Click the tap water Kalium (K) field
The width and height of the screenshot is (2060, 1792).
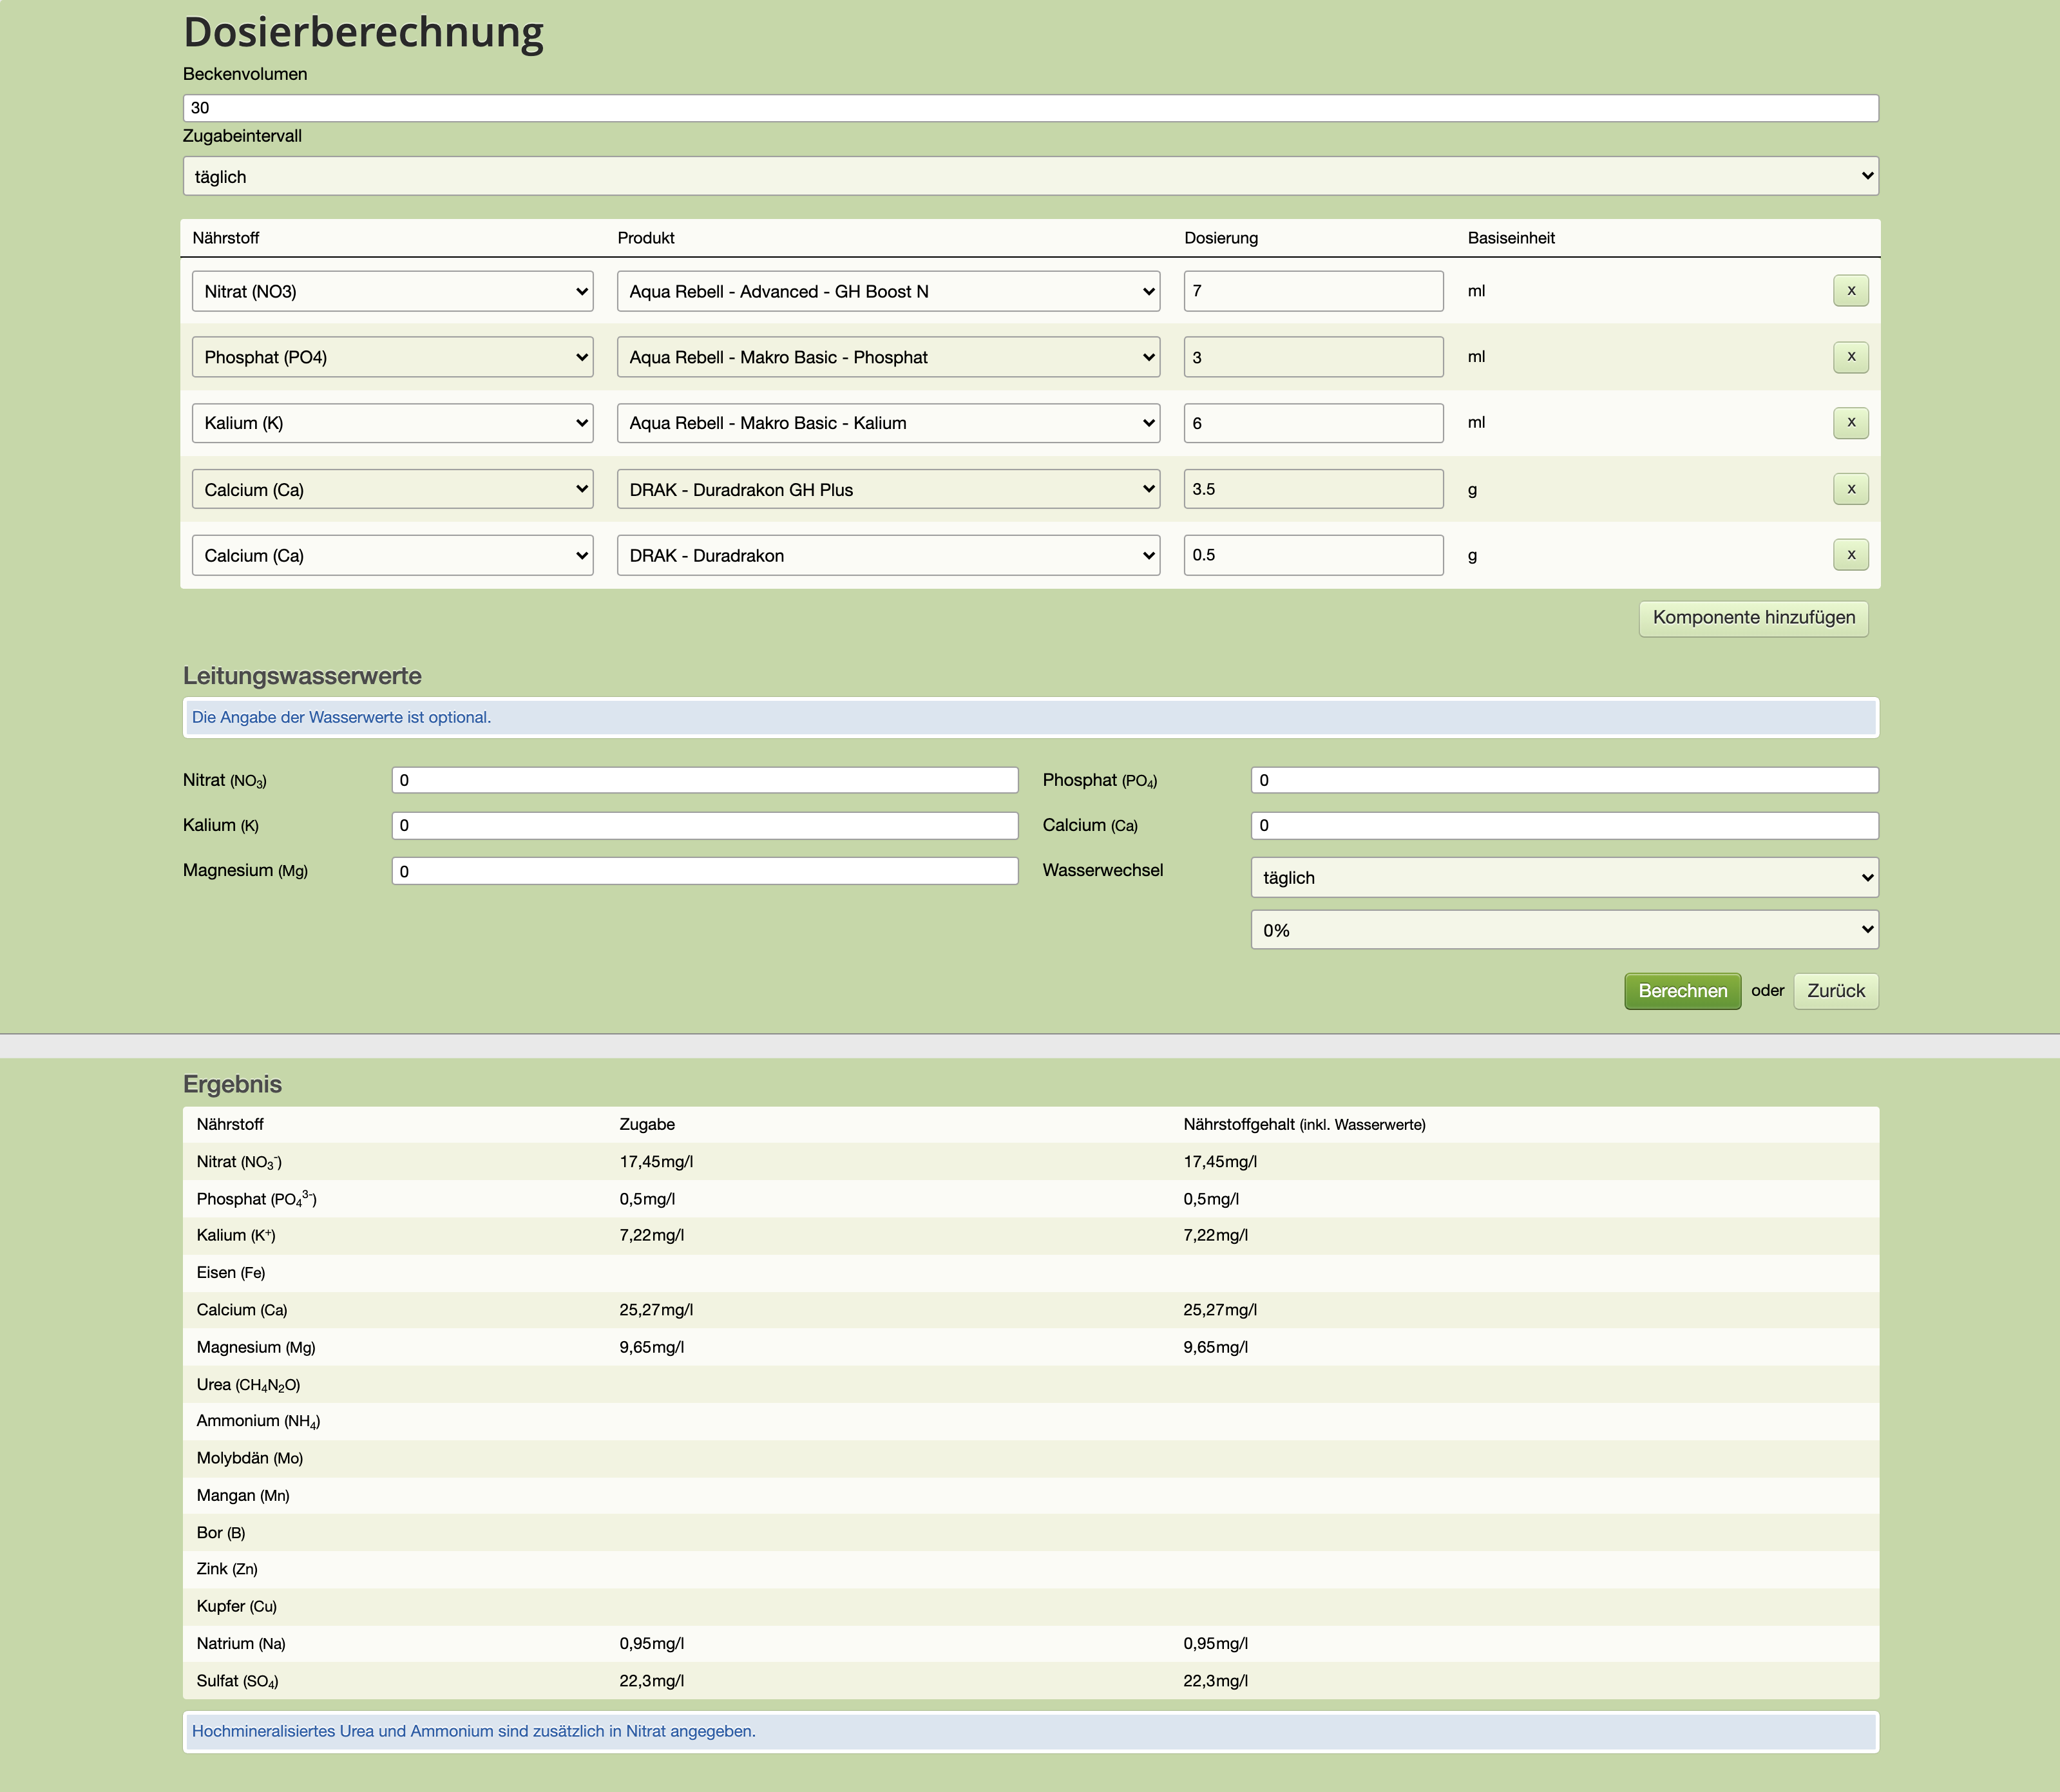click(x=705, y=825)
